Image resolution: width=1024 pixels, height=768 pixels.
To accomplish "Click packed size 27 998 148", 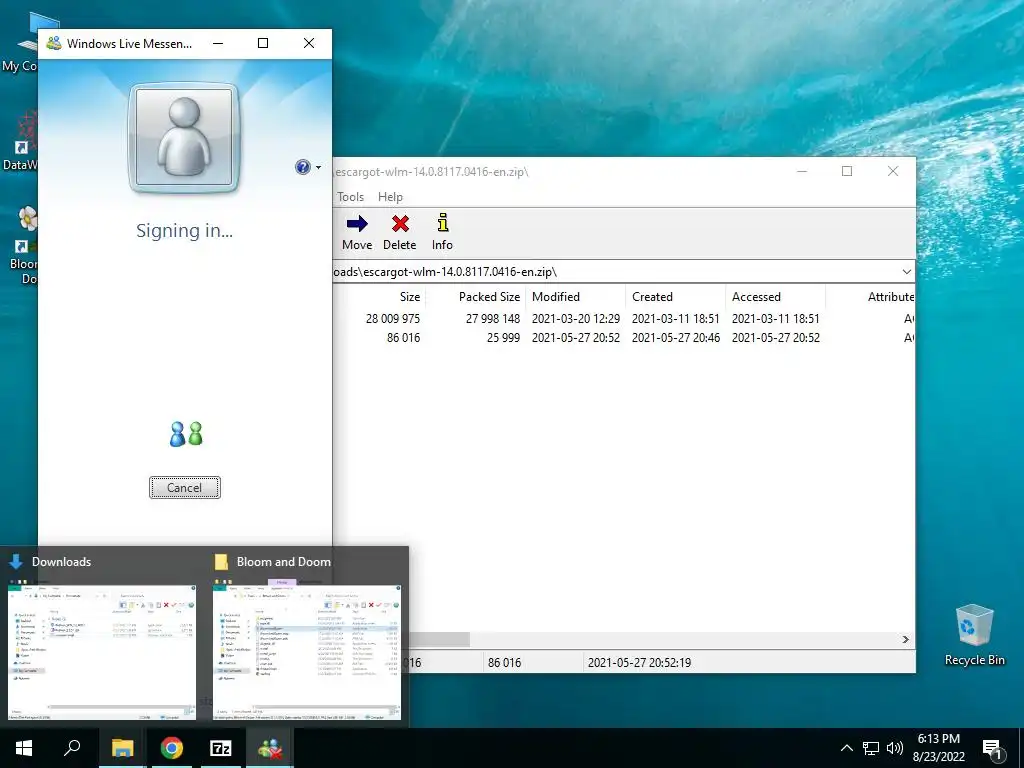I will tap(492, 319).
